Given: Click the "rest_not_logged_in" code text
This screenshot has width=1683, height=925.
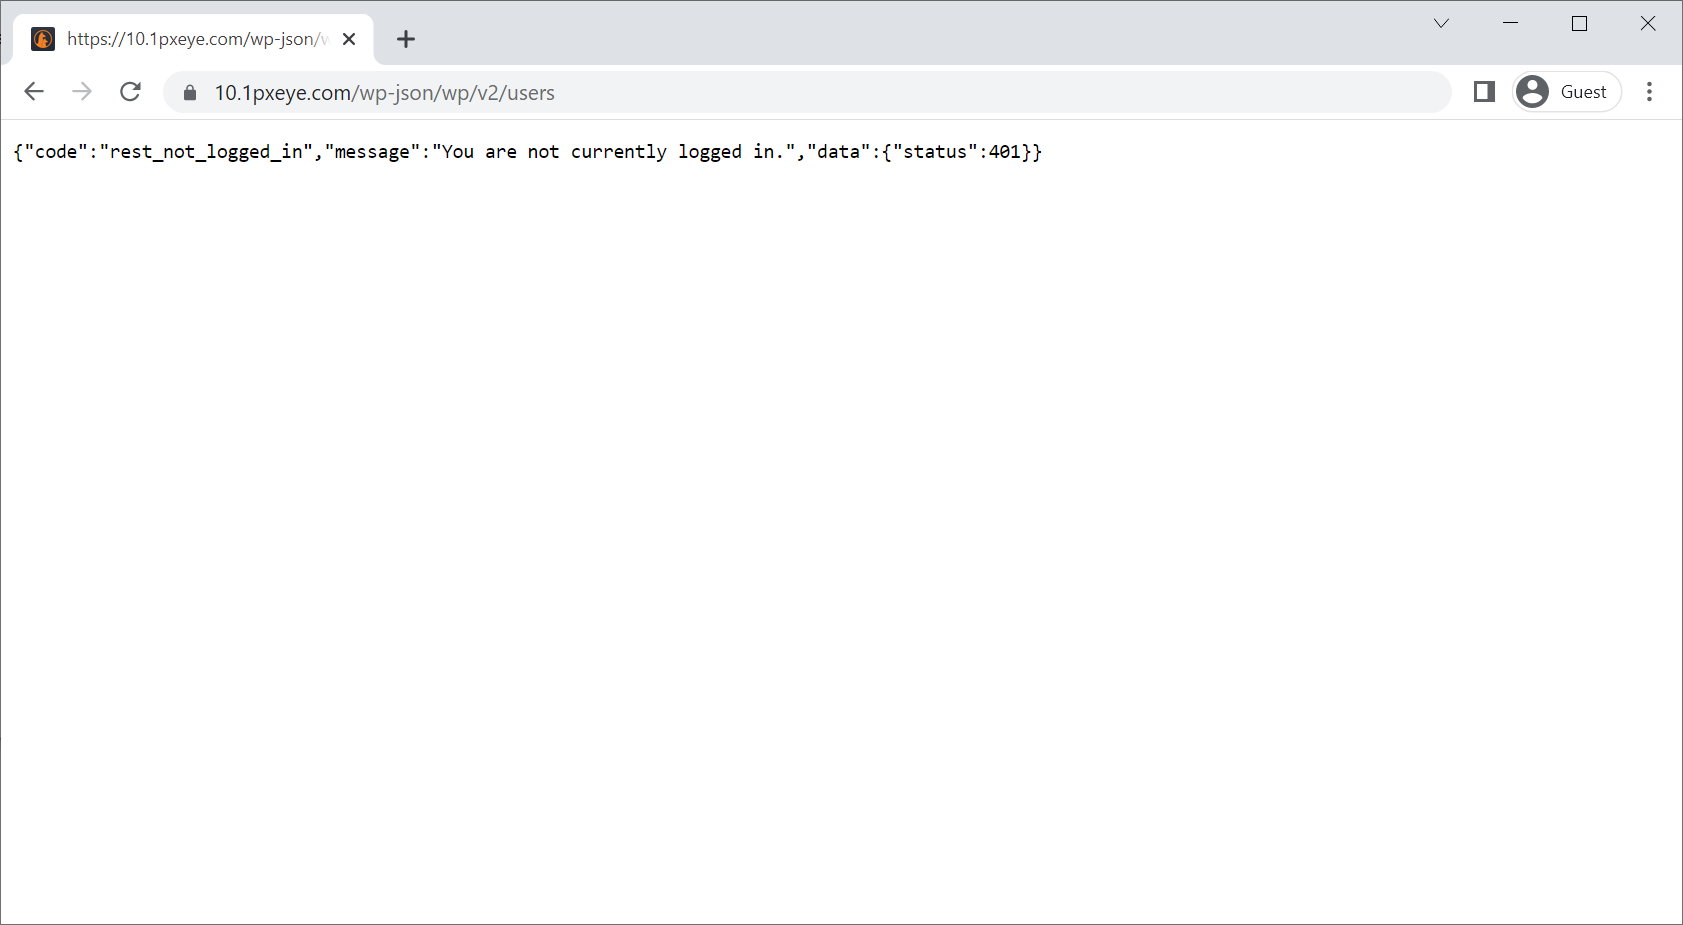Looking at the screenshot, I should coord(206,152).
